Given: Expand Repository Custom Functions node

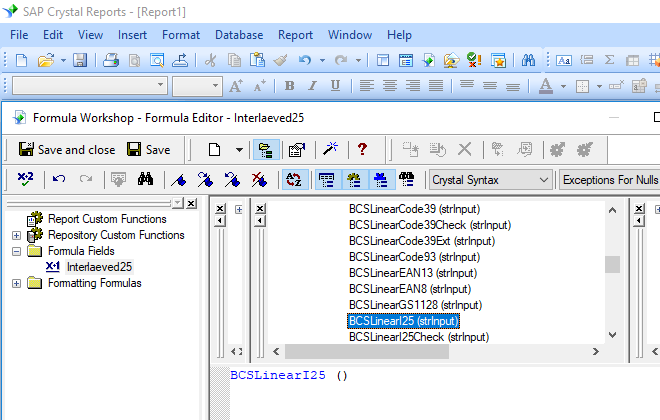Looking at the screenshot, I should pos(16,235).
